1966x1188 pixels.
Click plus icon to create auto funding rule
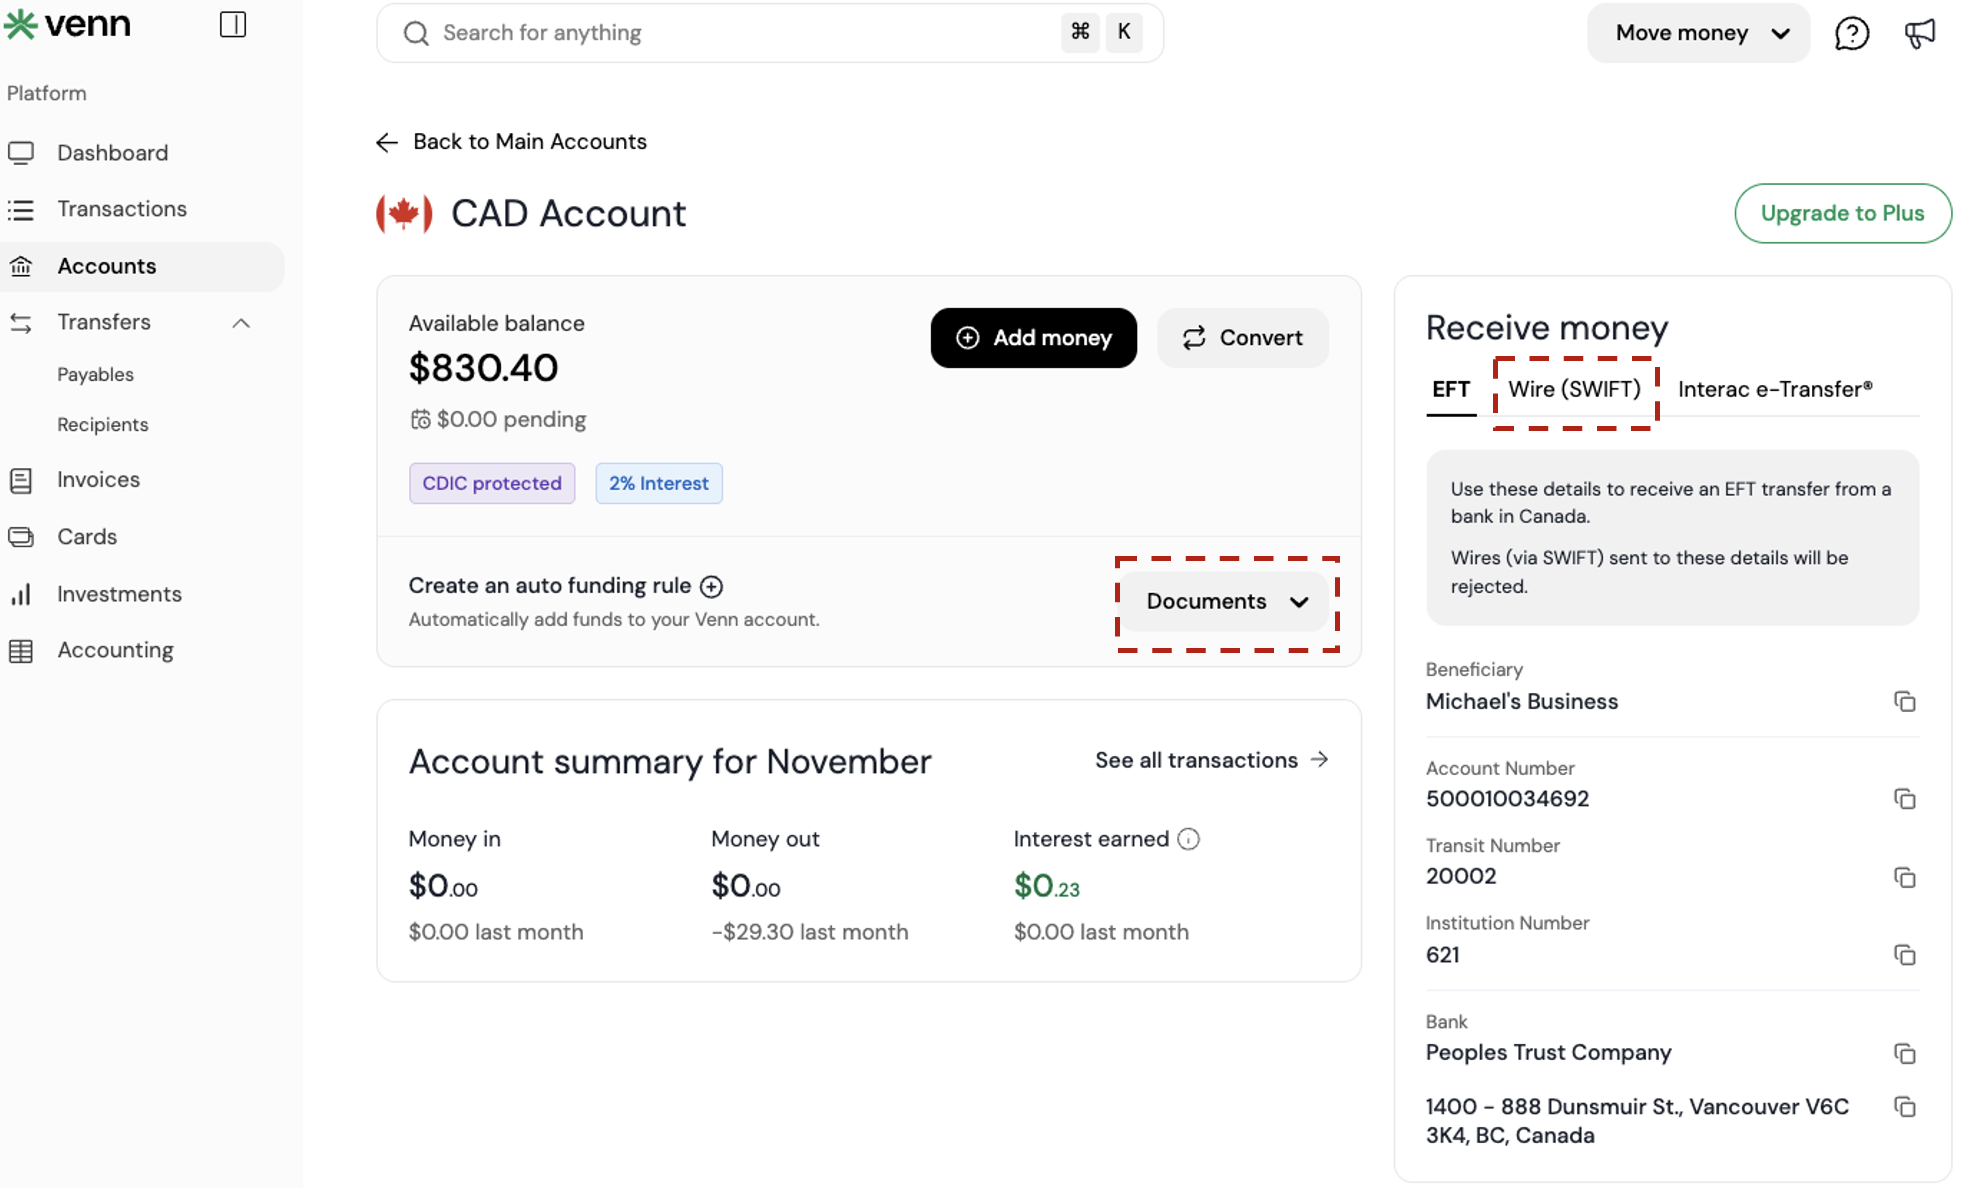click(x=711, y=586)
